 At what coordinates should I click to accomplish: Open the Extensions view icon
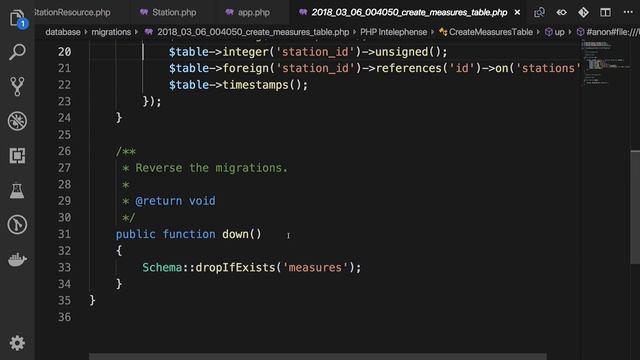tap(17, 156)
